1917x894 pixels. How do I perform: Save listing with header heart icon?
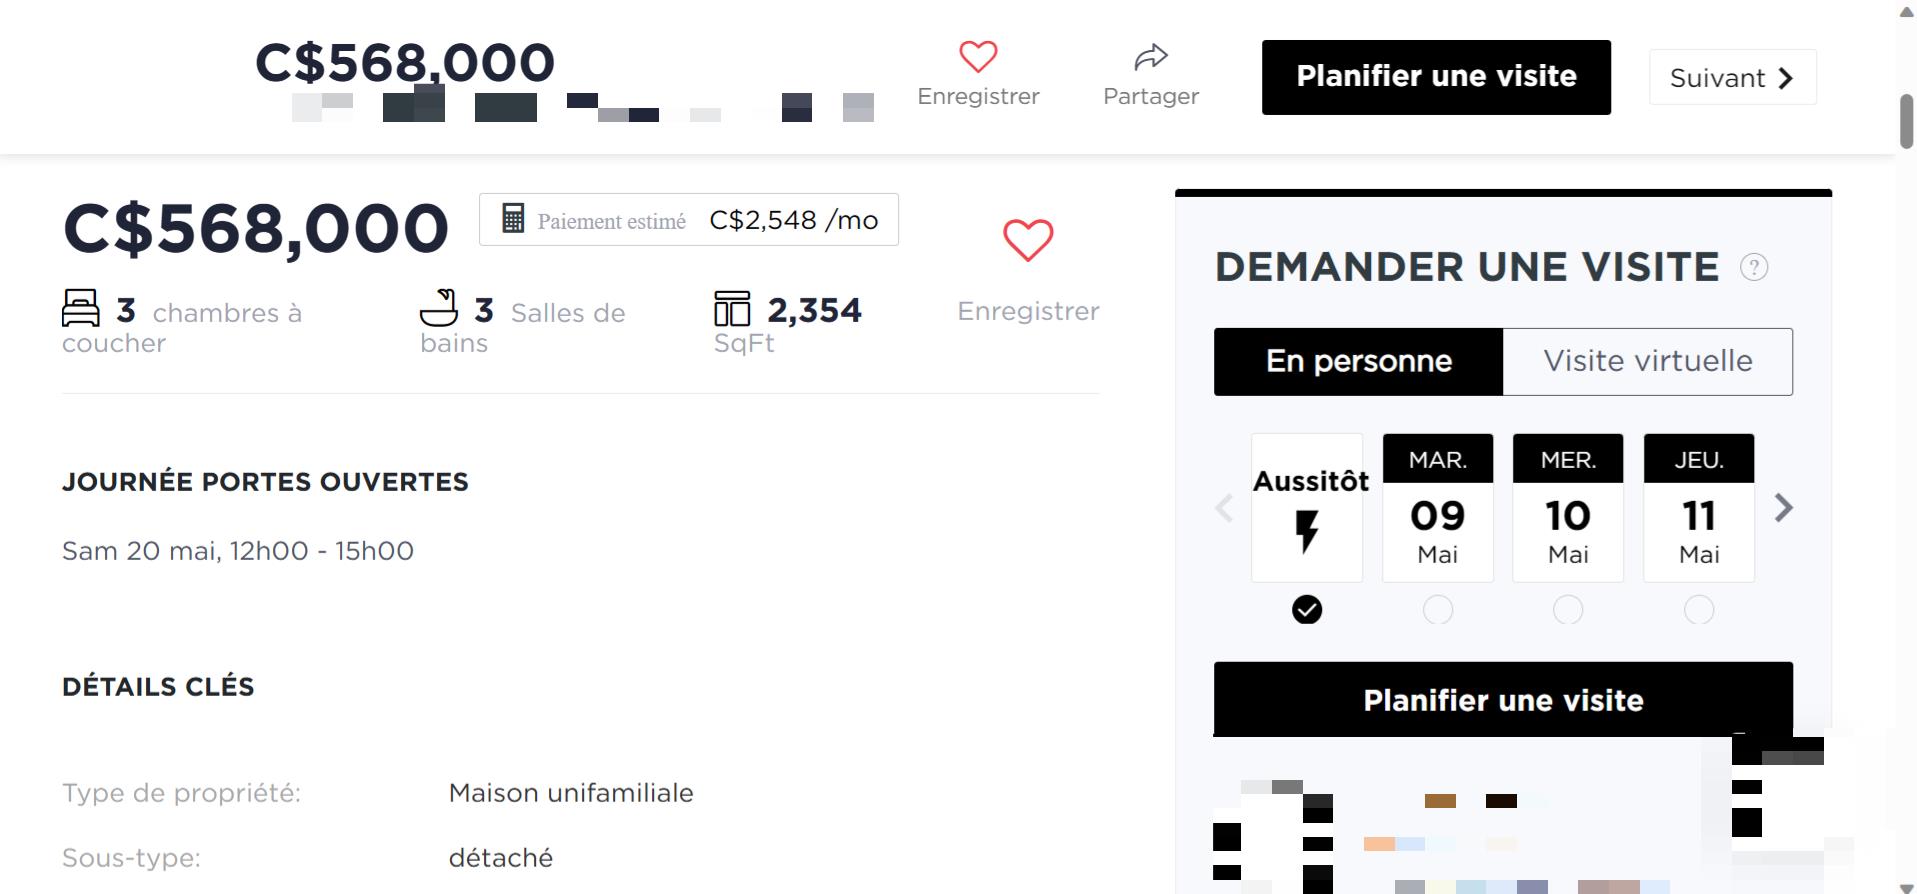(x=978, y=57)
